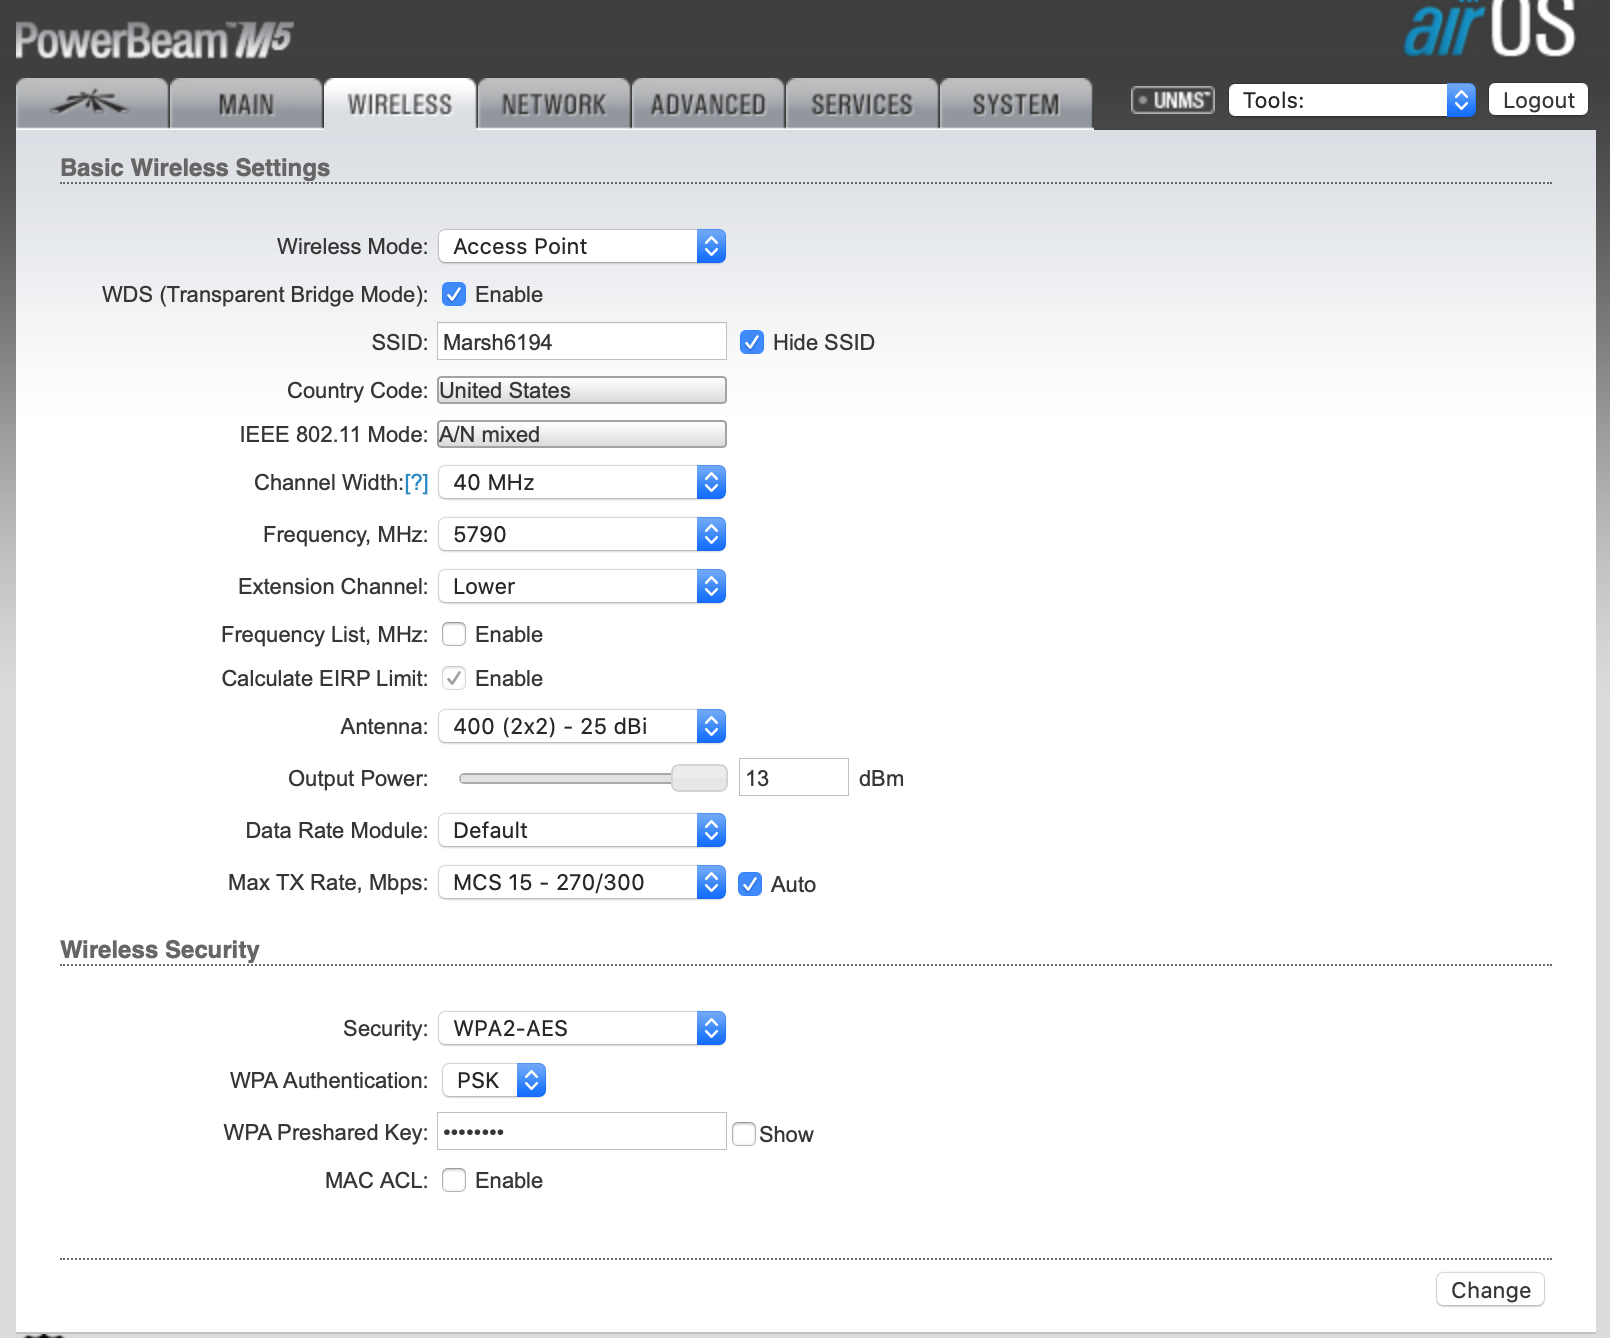Open the Frequency MHz dropdown
Image resolution: width=1610 pixels, height=1338 pixels.
(582, 534)
